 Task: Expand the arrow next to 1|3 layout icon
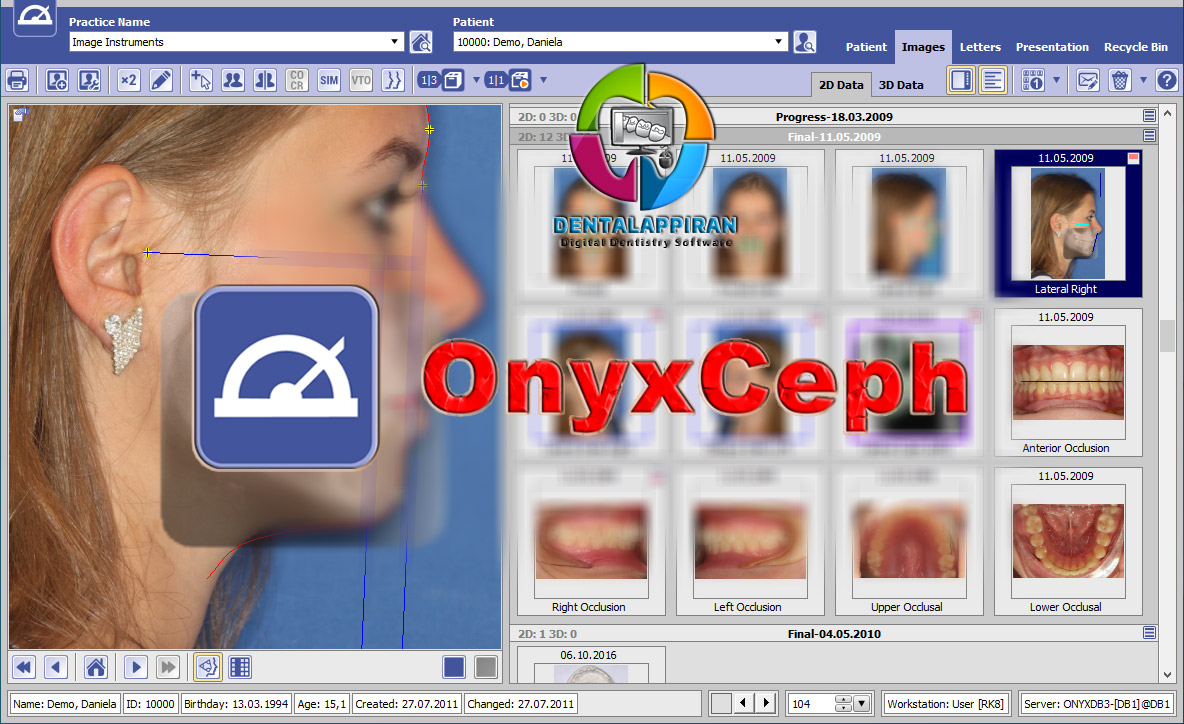pyautogui.click(x=476, y=80)
